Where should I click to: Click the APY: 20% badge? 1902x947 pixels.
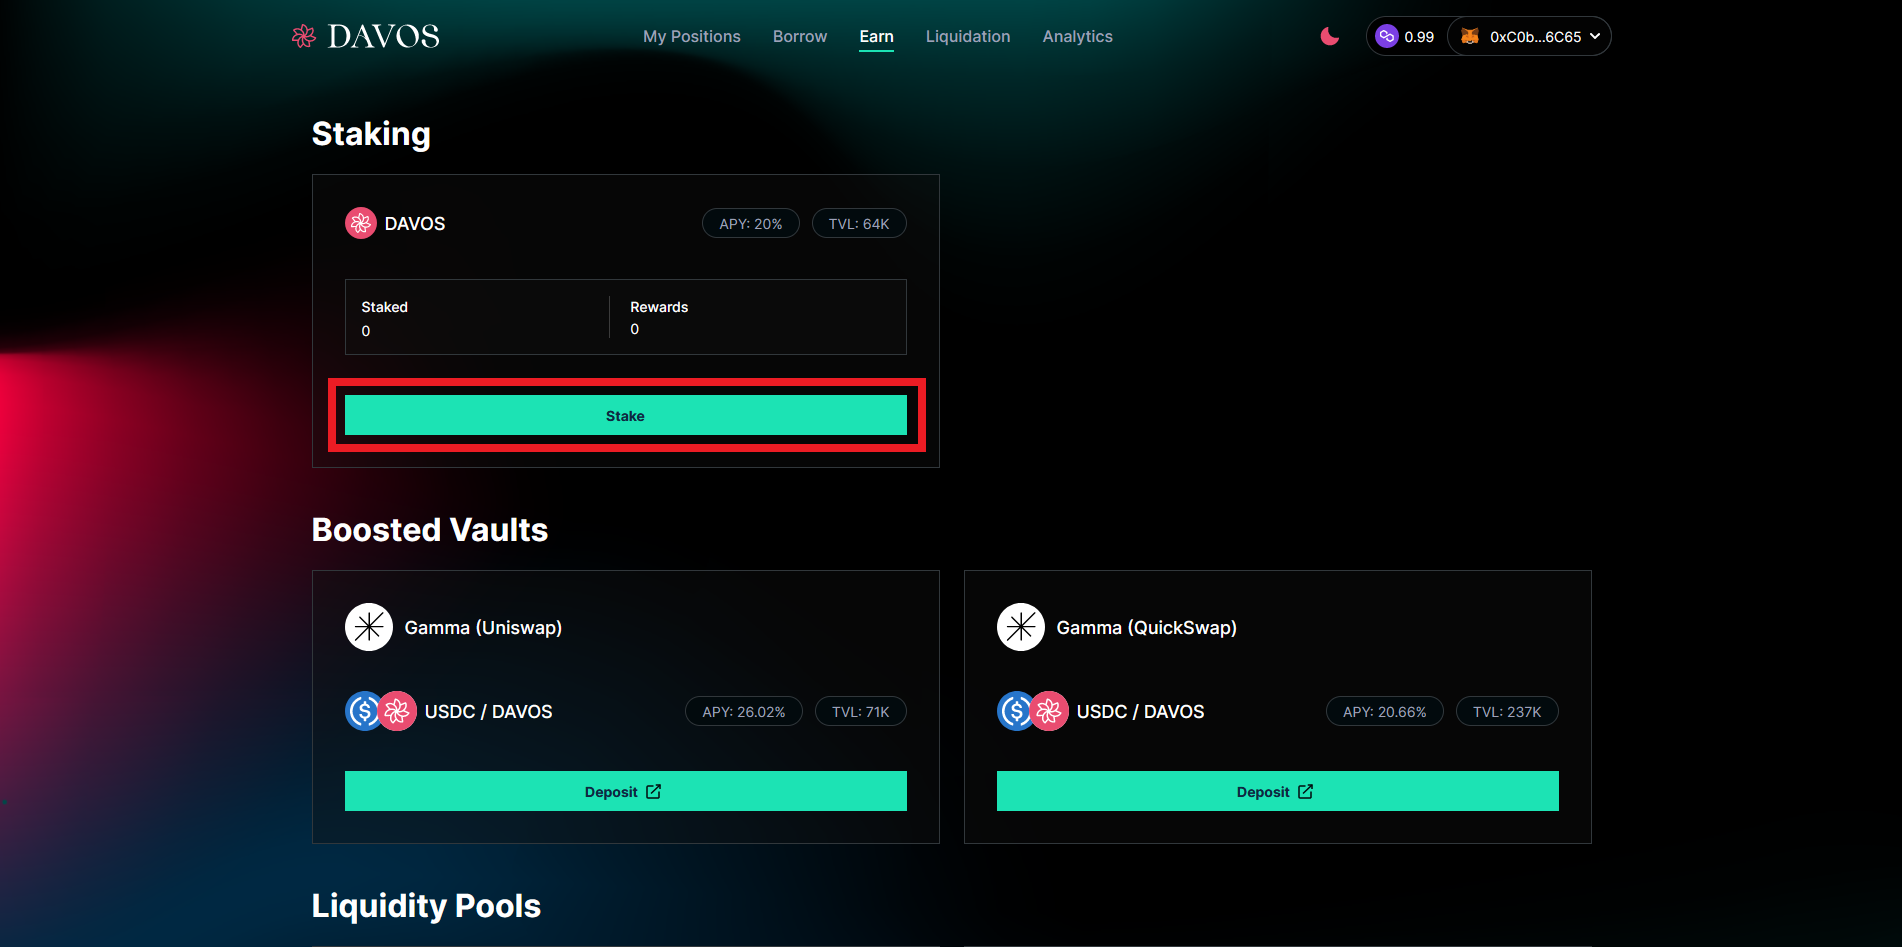point(751,224)
